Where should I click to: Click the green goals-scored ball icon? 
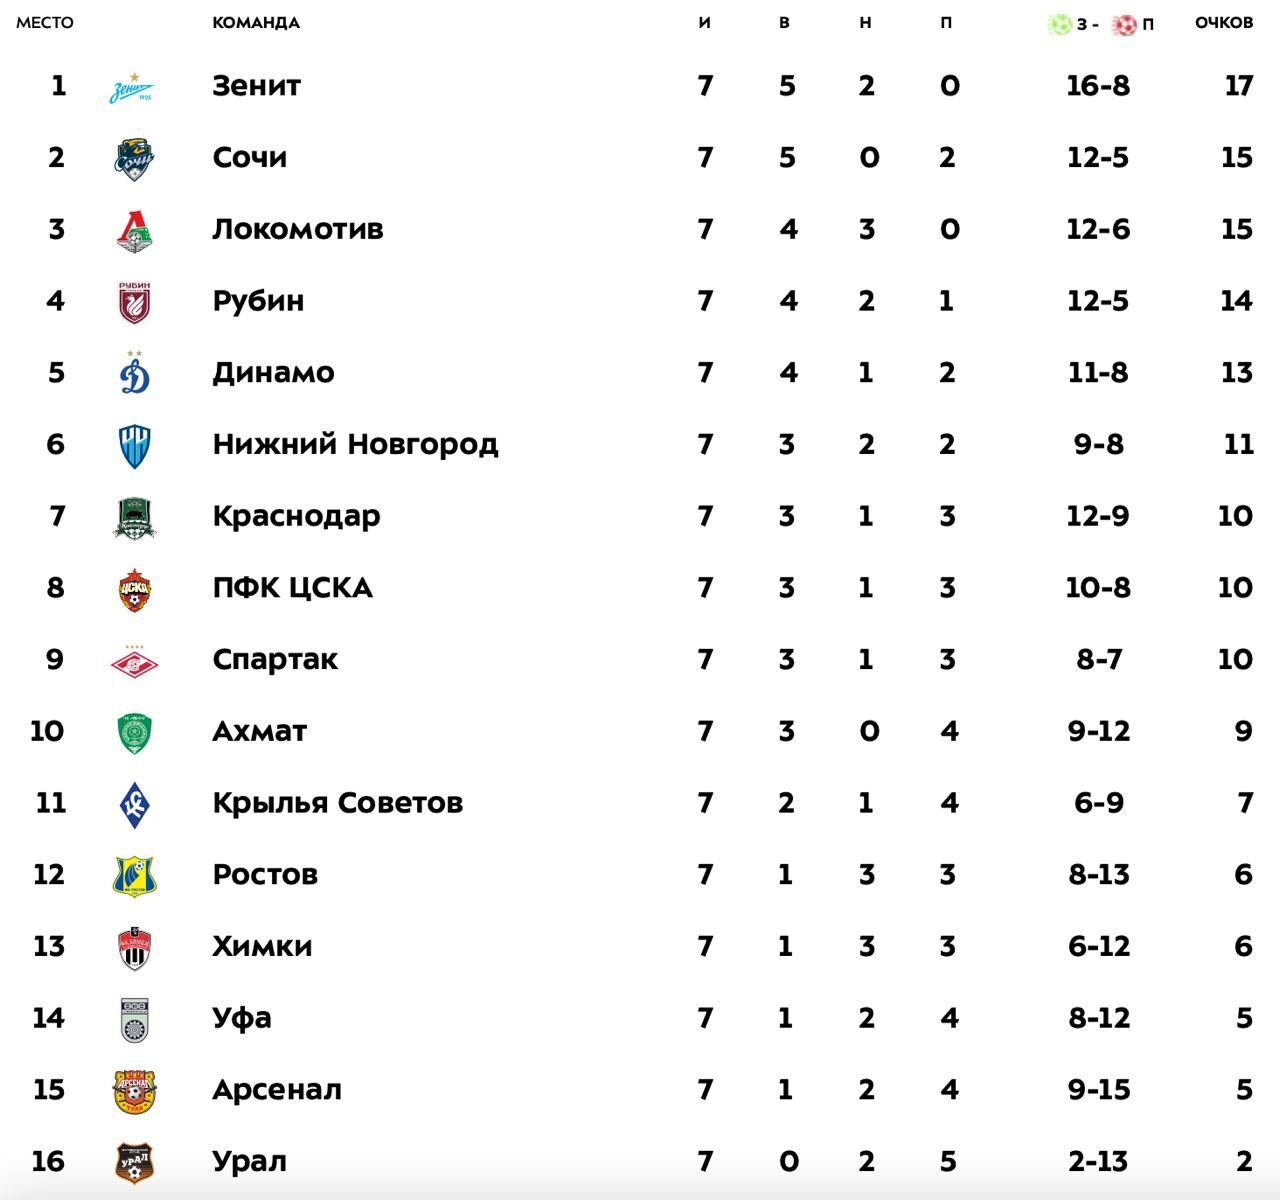tap(1059, 24)
